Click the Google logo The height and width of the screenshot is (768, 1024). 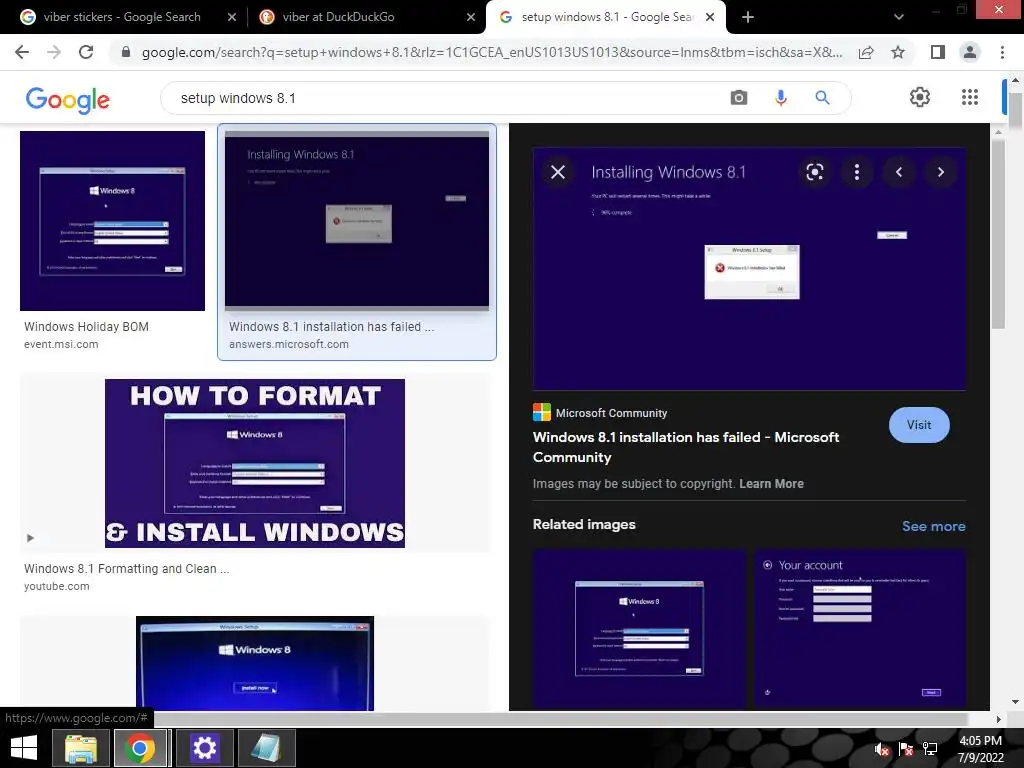tap(68, 99)
